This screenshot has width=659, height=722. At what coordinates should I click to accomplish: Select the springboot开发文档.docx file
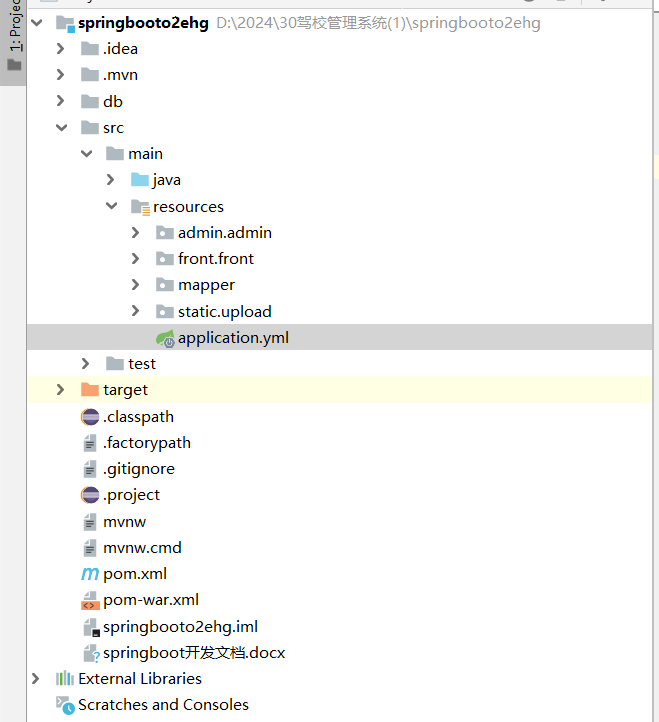[x=193, y=653]
